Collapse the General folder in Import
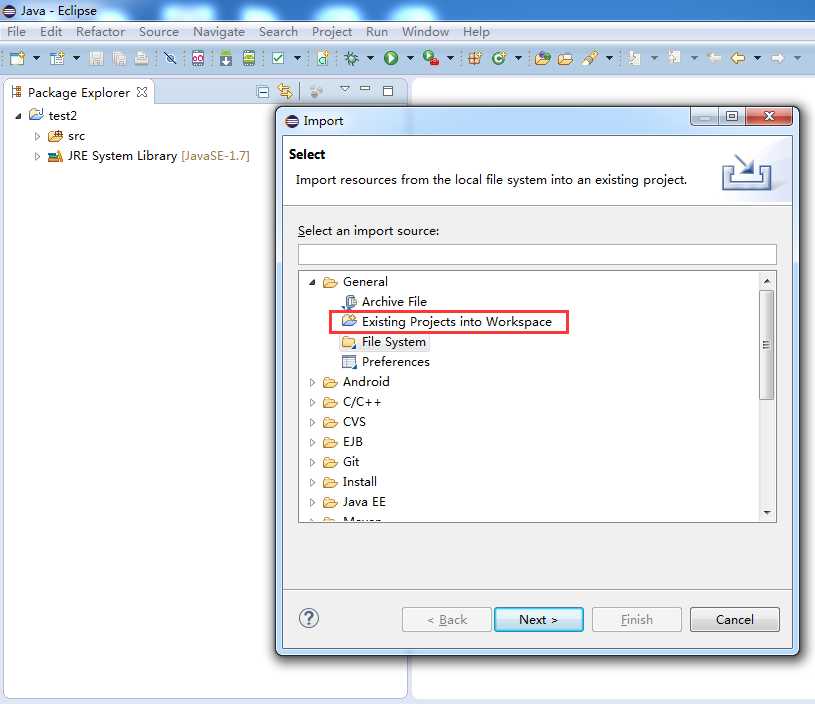The height and width of the screenshot is (704, 815). 312,282
